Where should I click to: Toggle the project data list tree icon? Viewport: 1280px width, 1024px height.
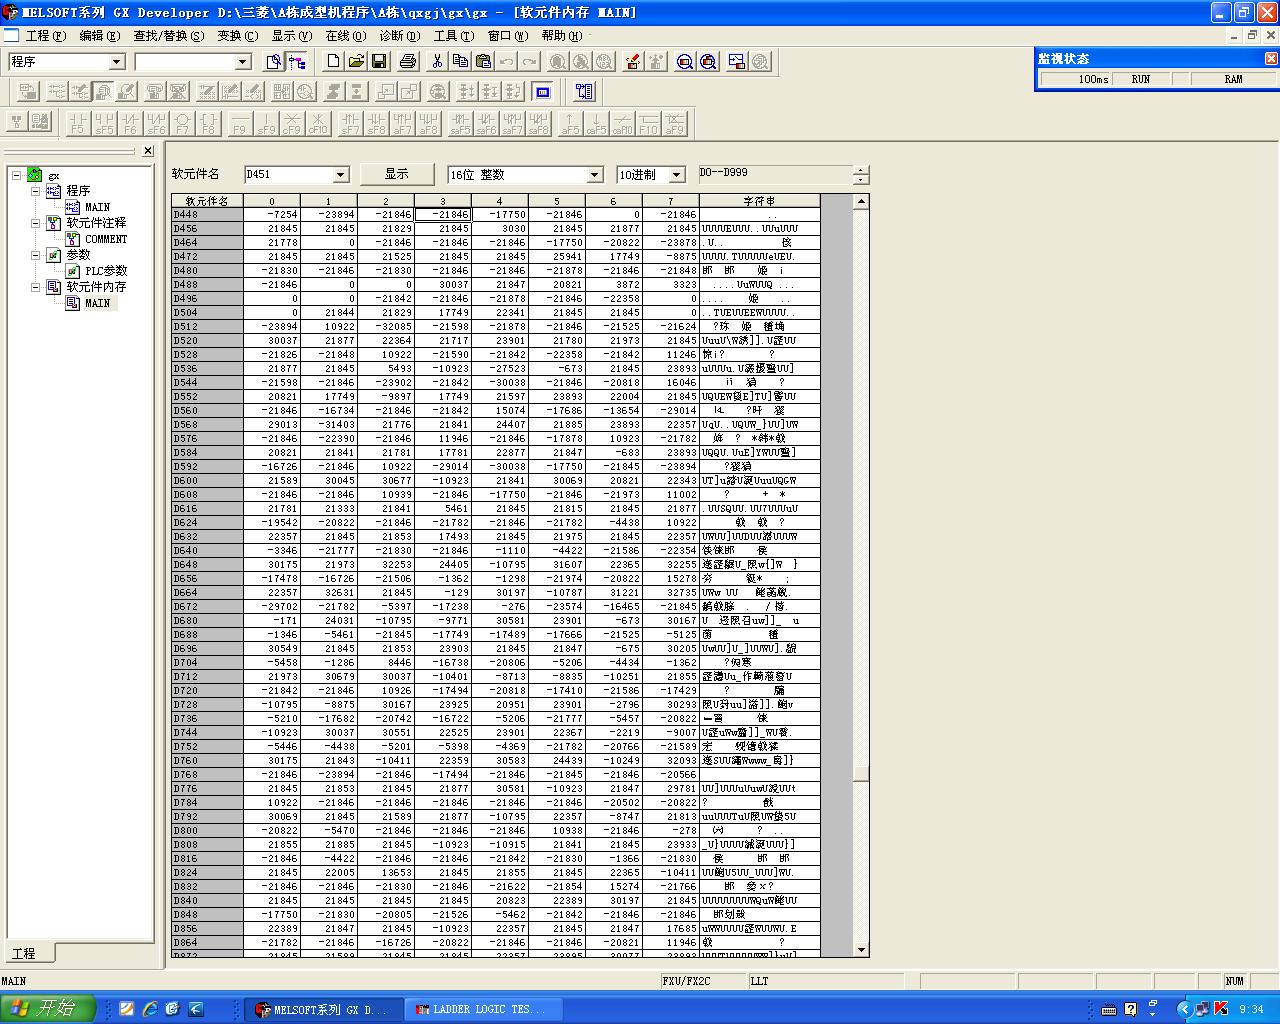point(297,62)
